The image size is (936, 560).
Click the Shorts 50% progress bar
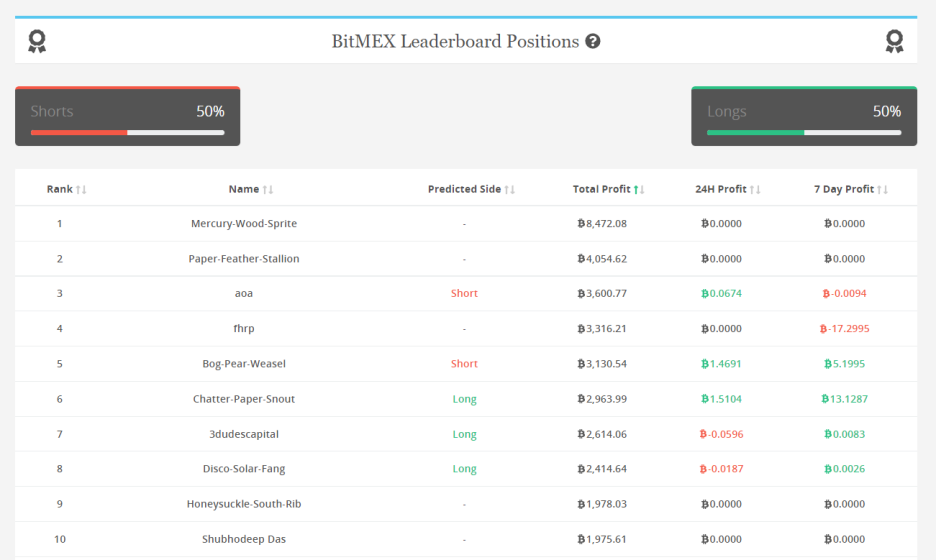coord(128,133)
